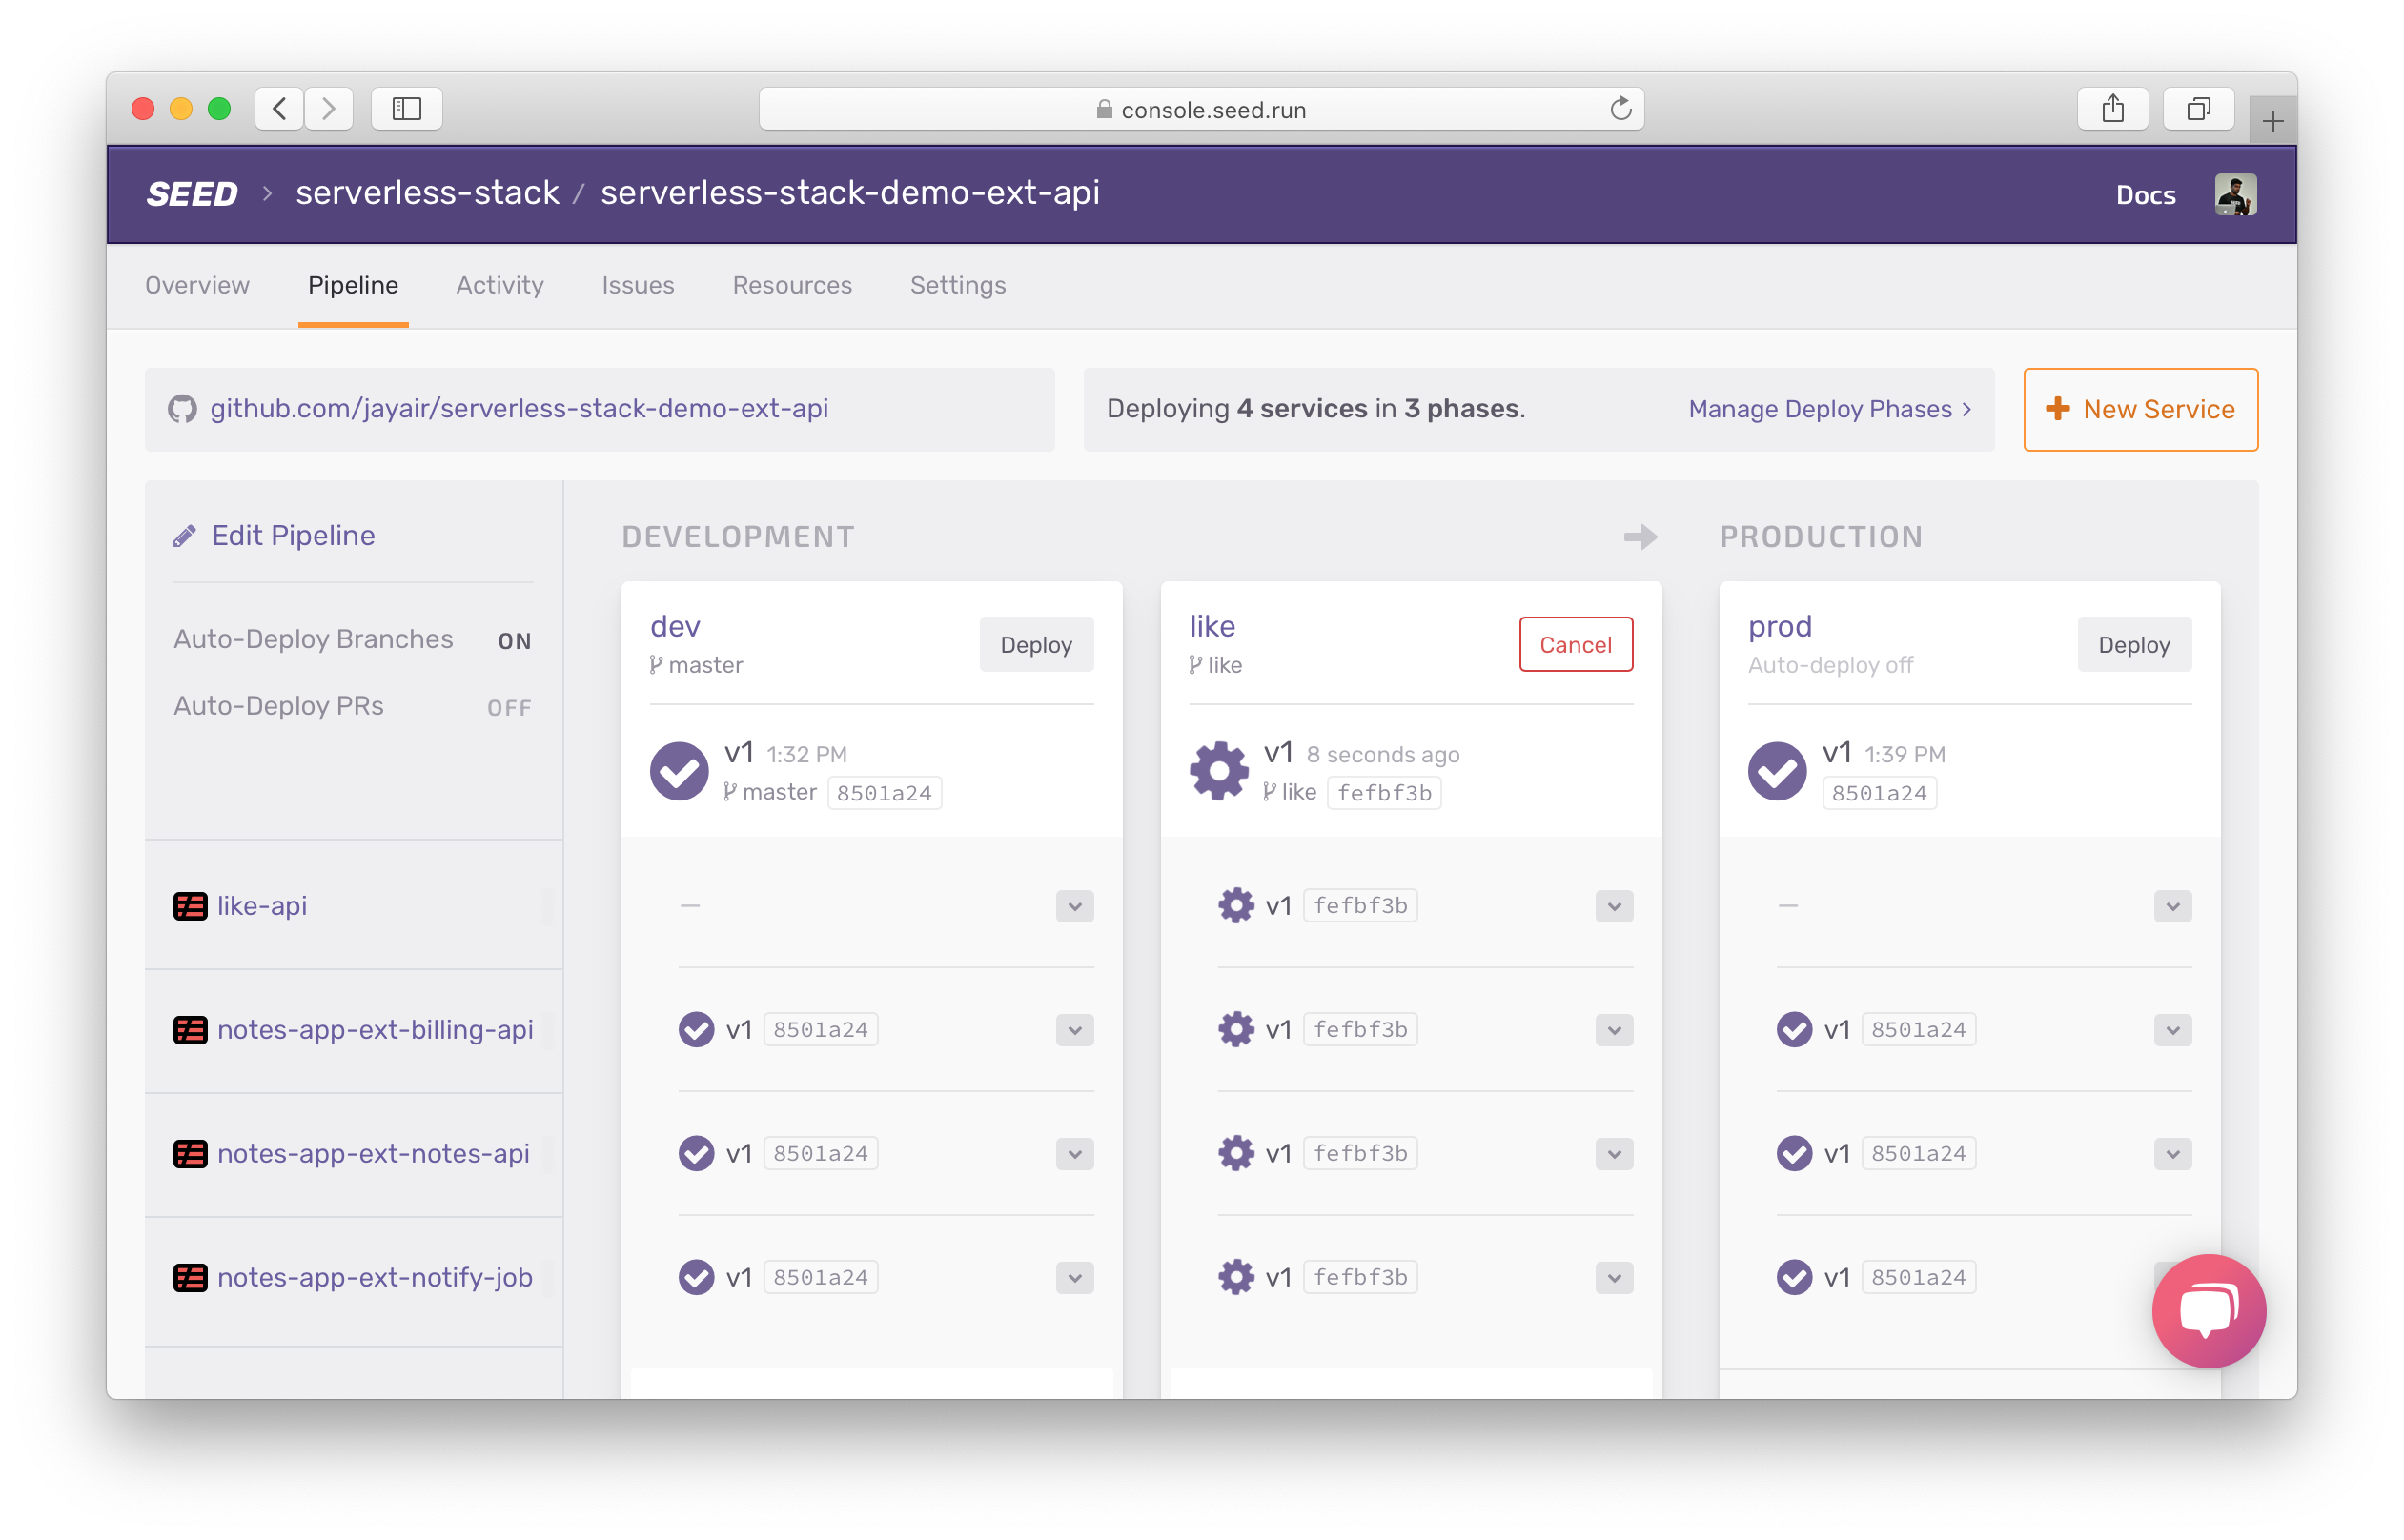2404x1540 pixels.
Task: Click the notes-app-ext-billing-api icon
Action: (188, 1030)
